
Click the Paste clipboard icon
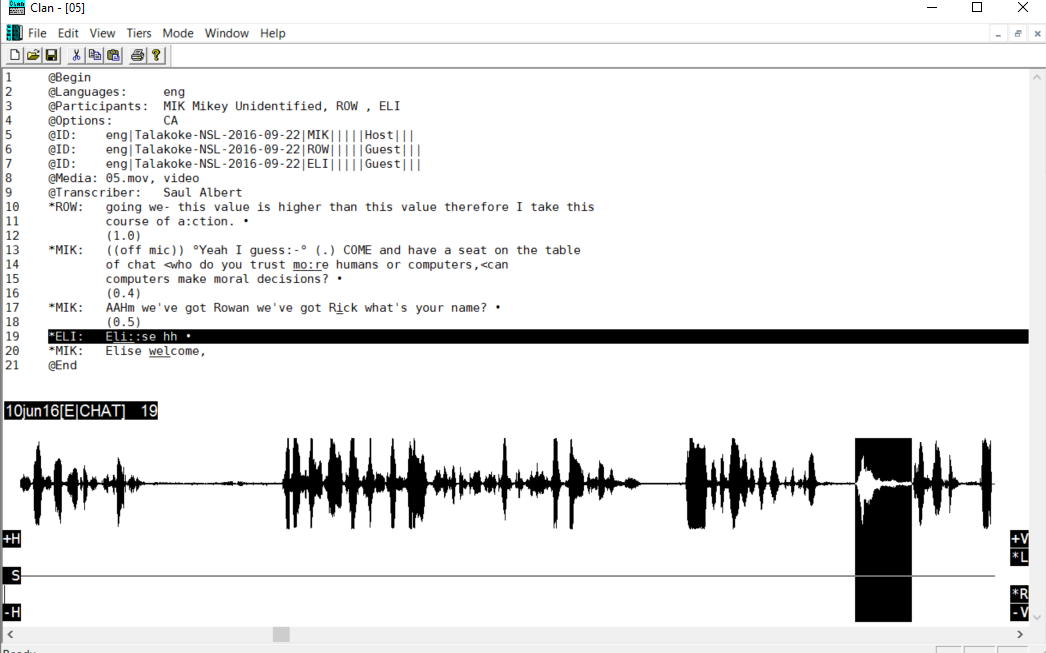pos(113,55)
